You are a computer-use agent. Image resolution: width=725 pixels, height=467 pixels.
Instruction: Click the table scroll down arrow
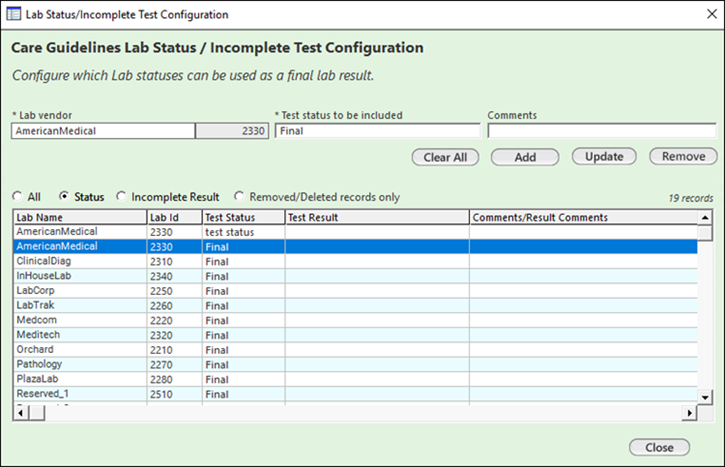tap(705, 397)
